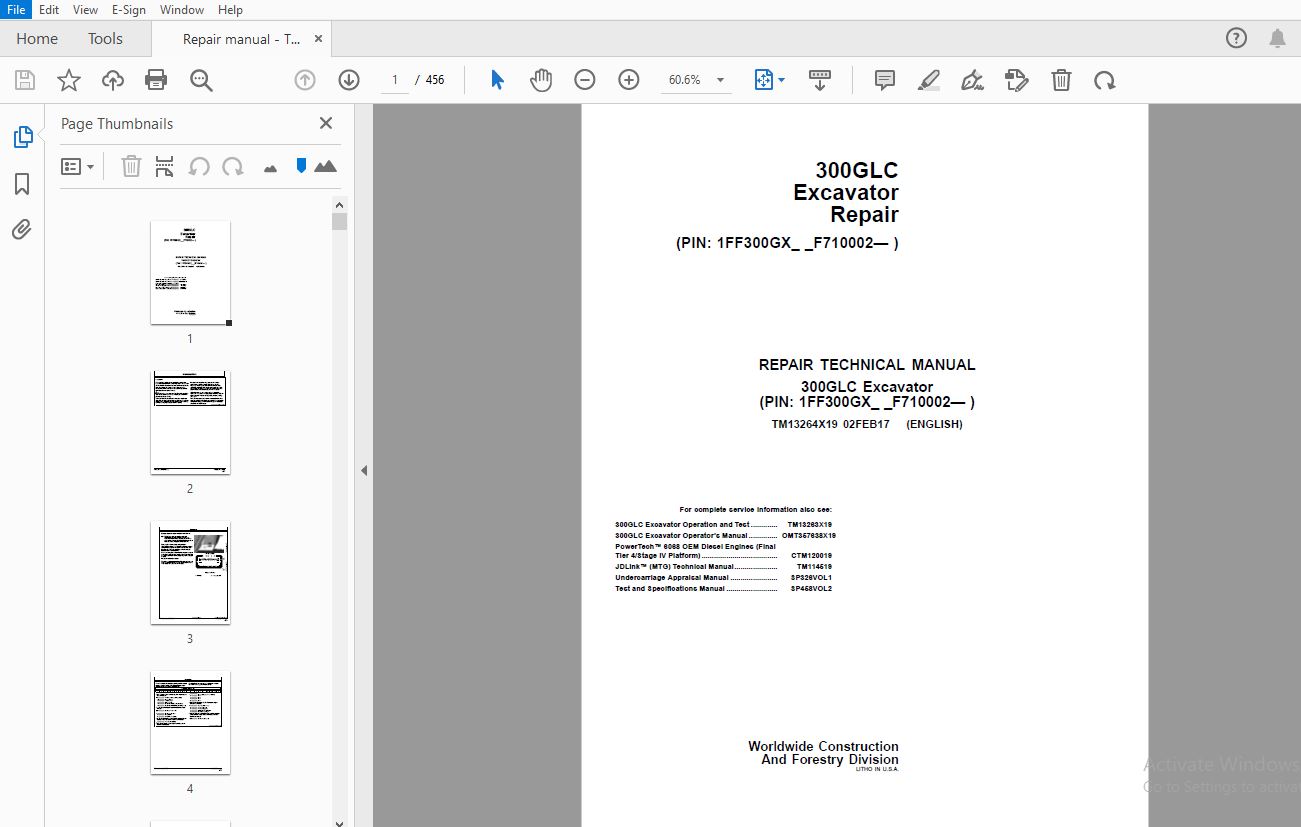Select page 4 thumbnail
Screen dimensions: 1301x827
tap(190, 722)
